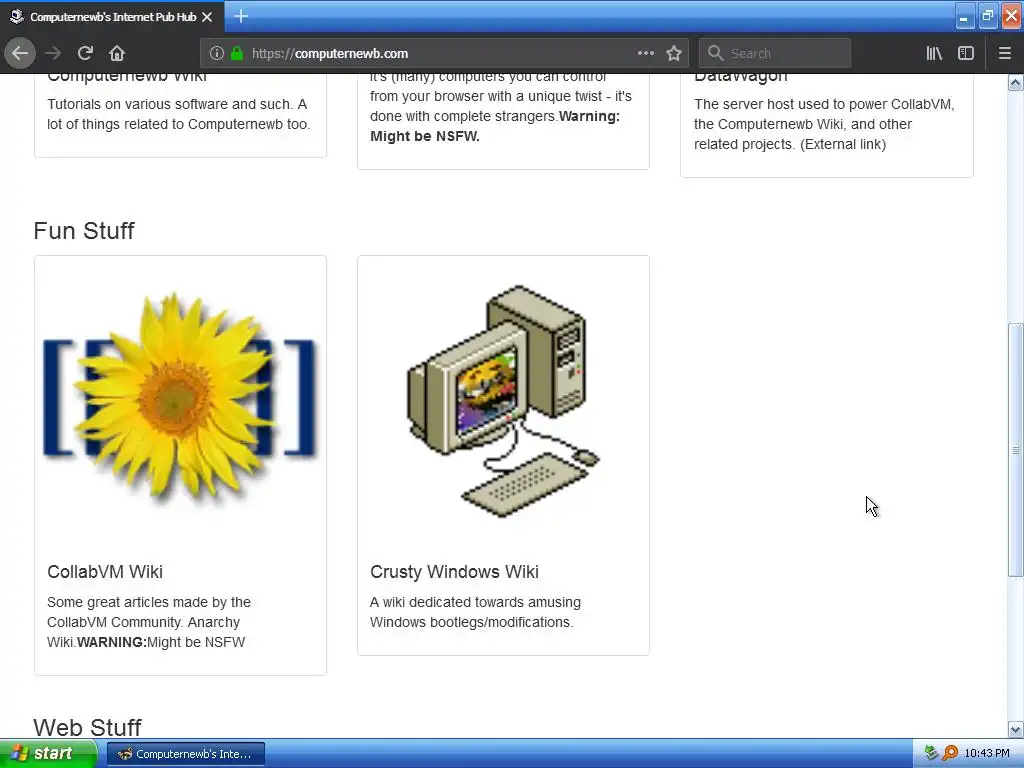Image resolution: width=1024 pixels, height=768 pixels.
Task: Go to the browser home page icon
Action: click(x=117, y=54)
